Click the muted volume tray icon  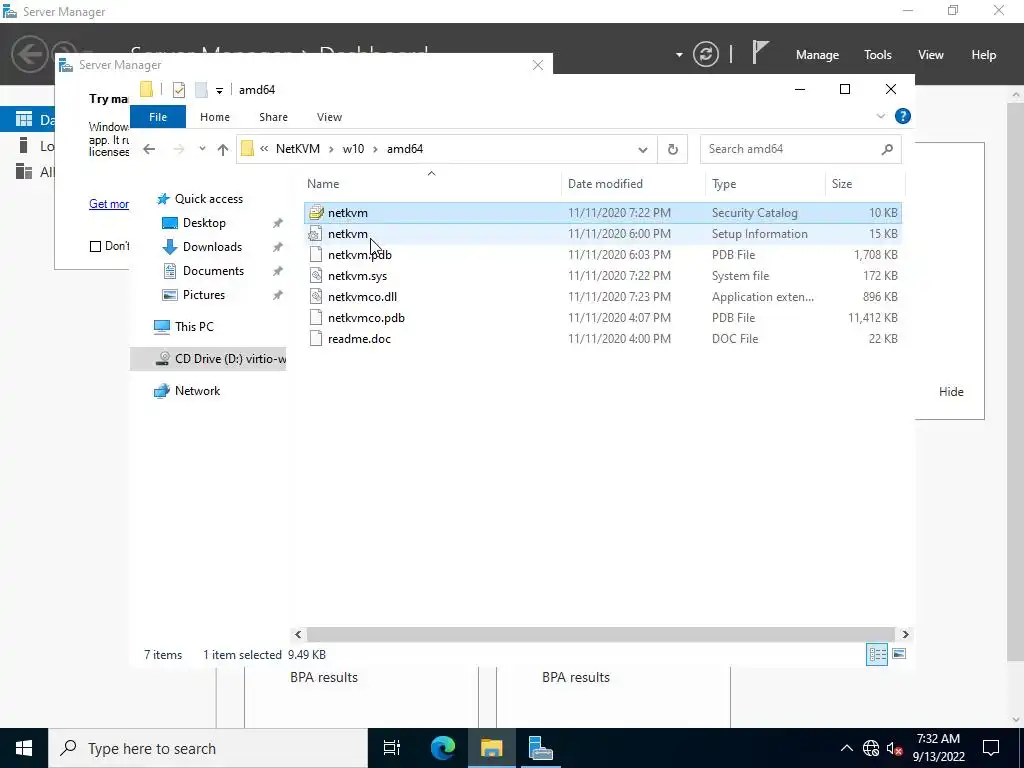[894, 748]
